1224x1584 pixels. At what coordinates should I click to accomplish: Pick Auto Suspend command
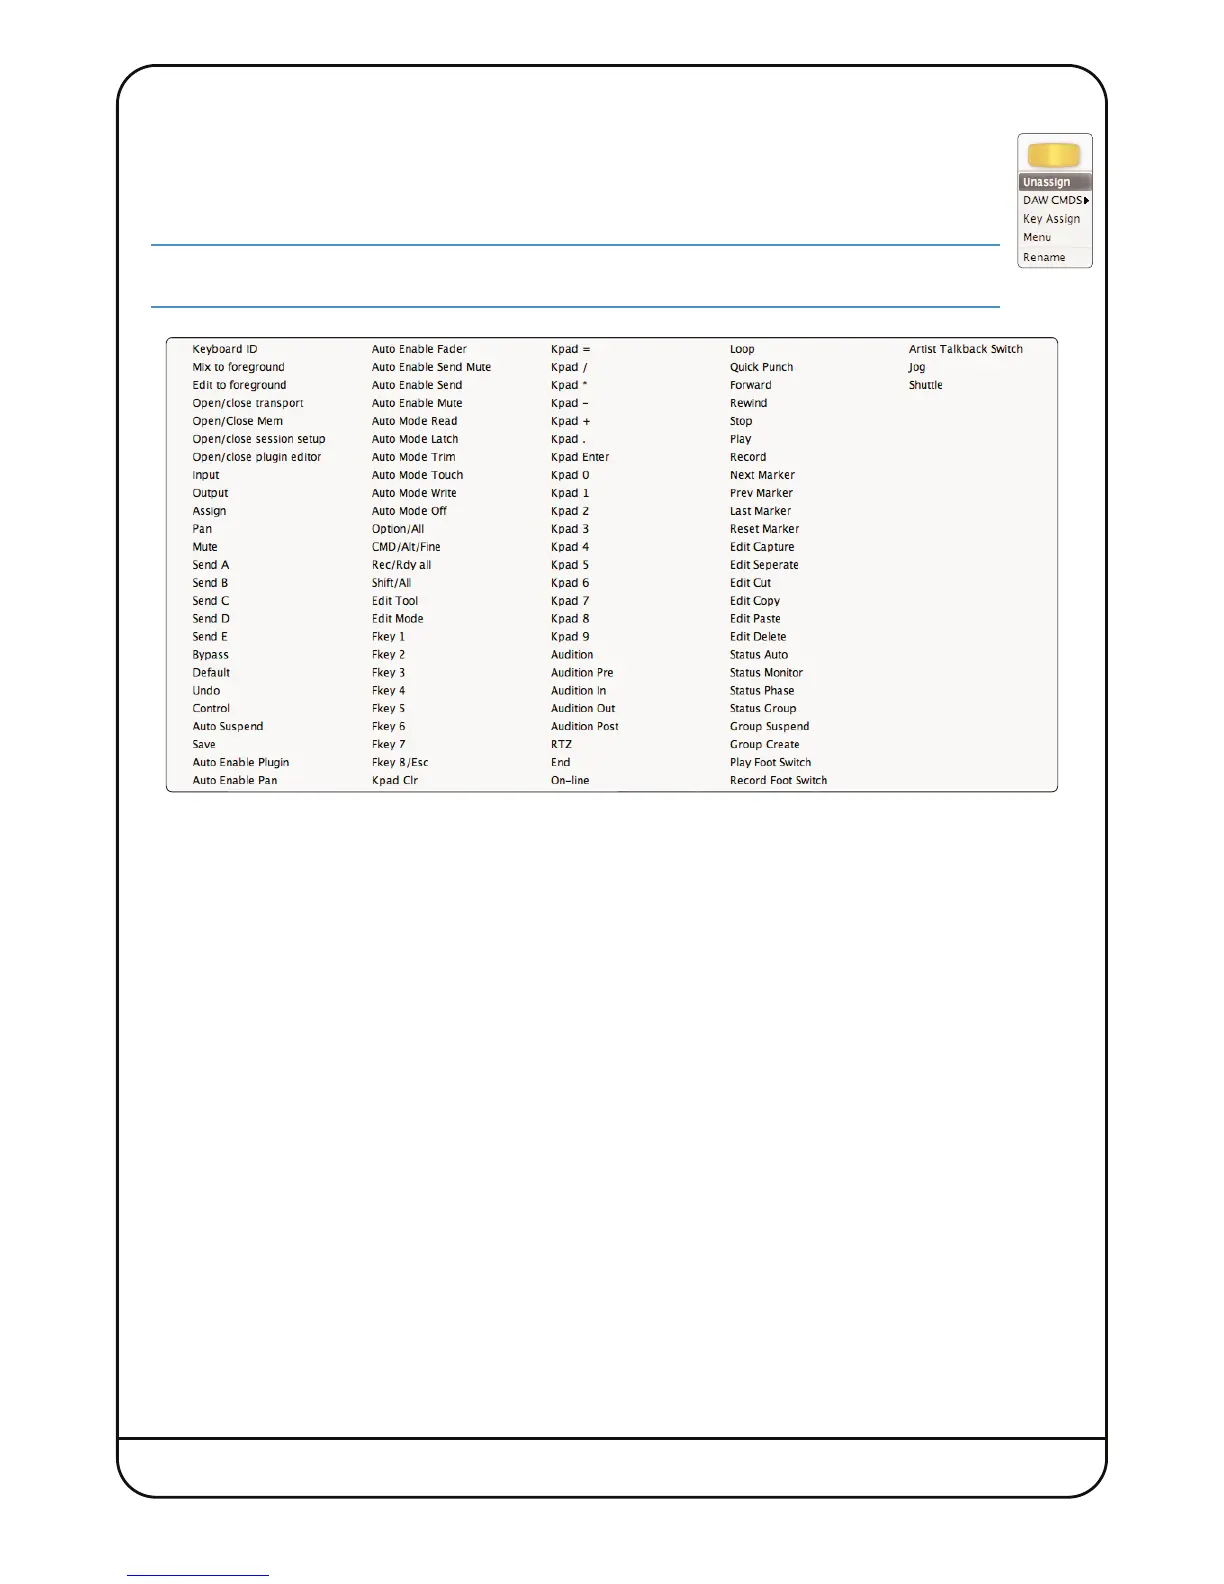pos(228,726)
